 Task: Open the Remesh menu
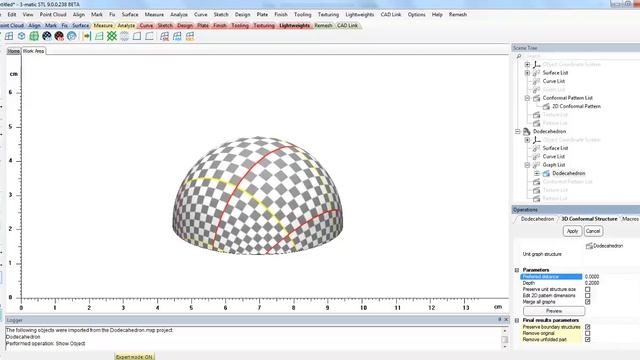(x=458, y=14)
